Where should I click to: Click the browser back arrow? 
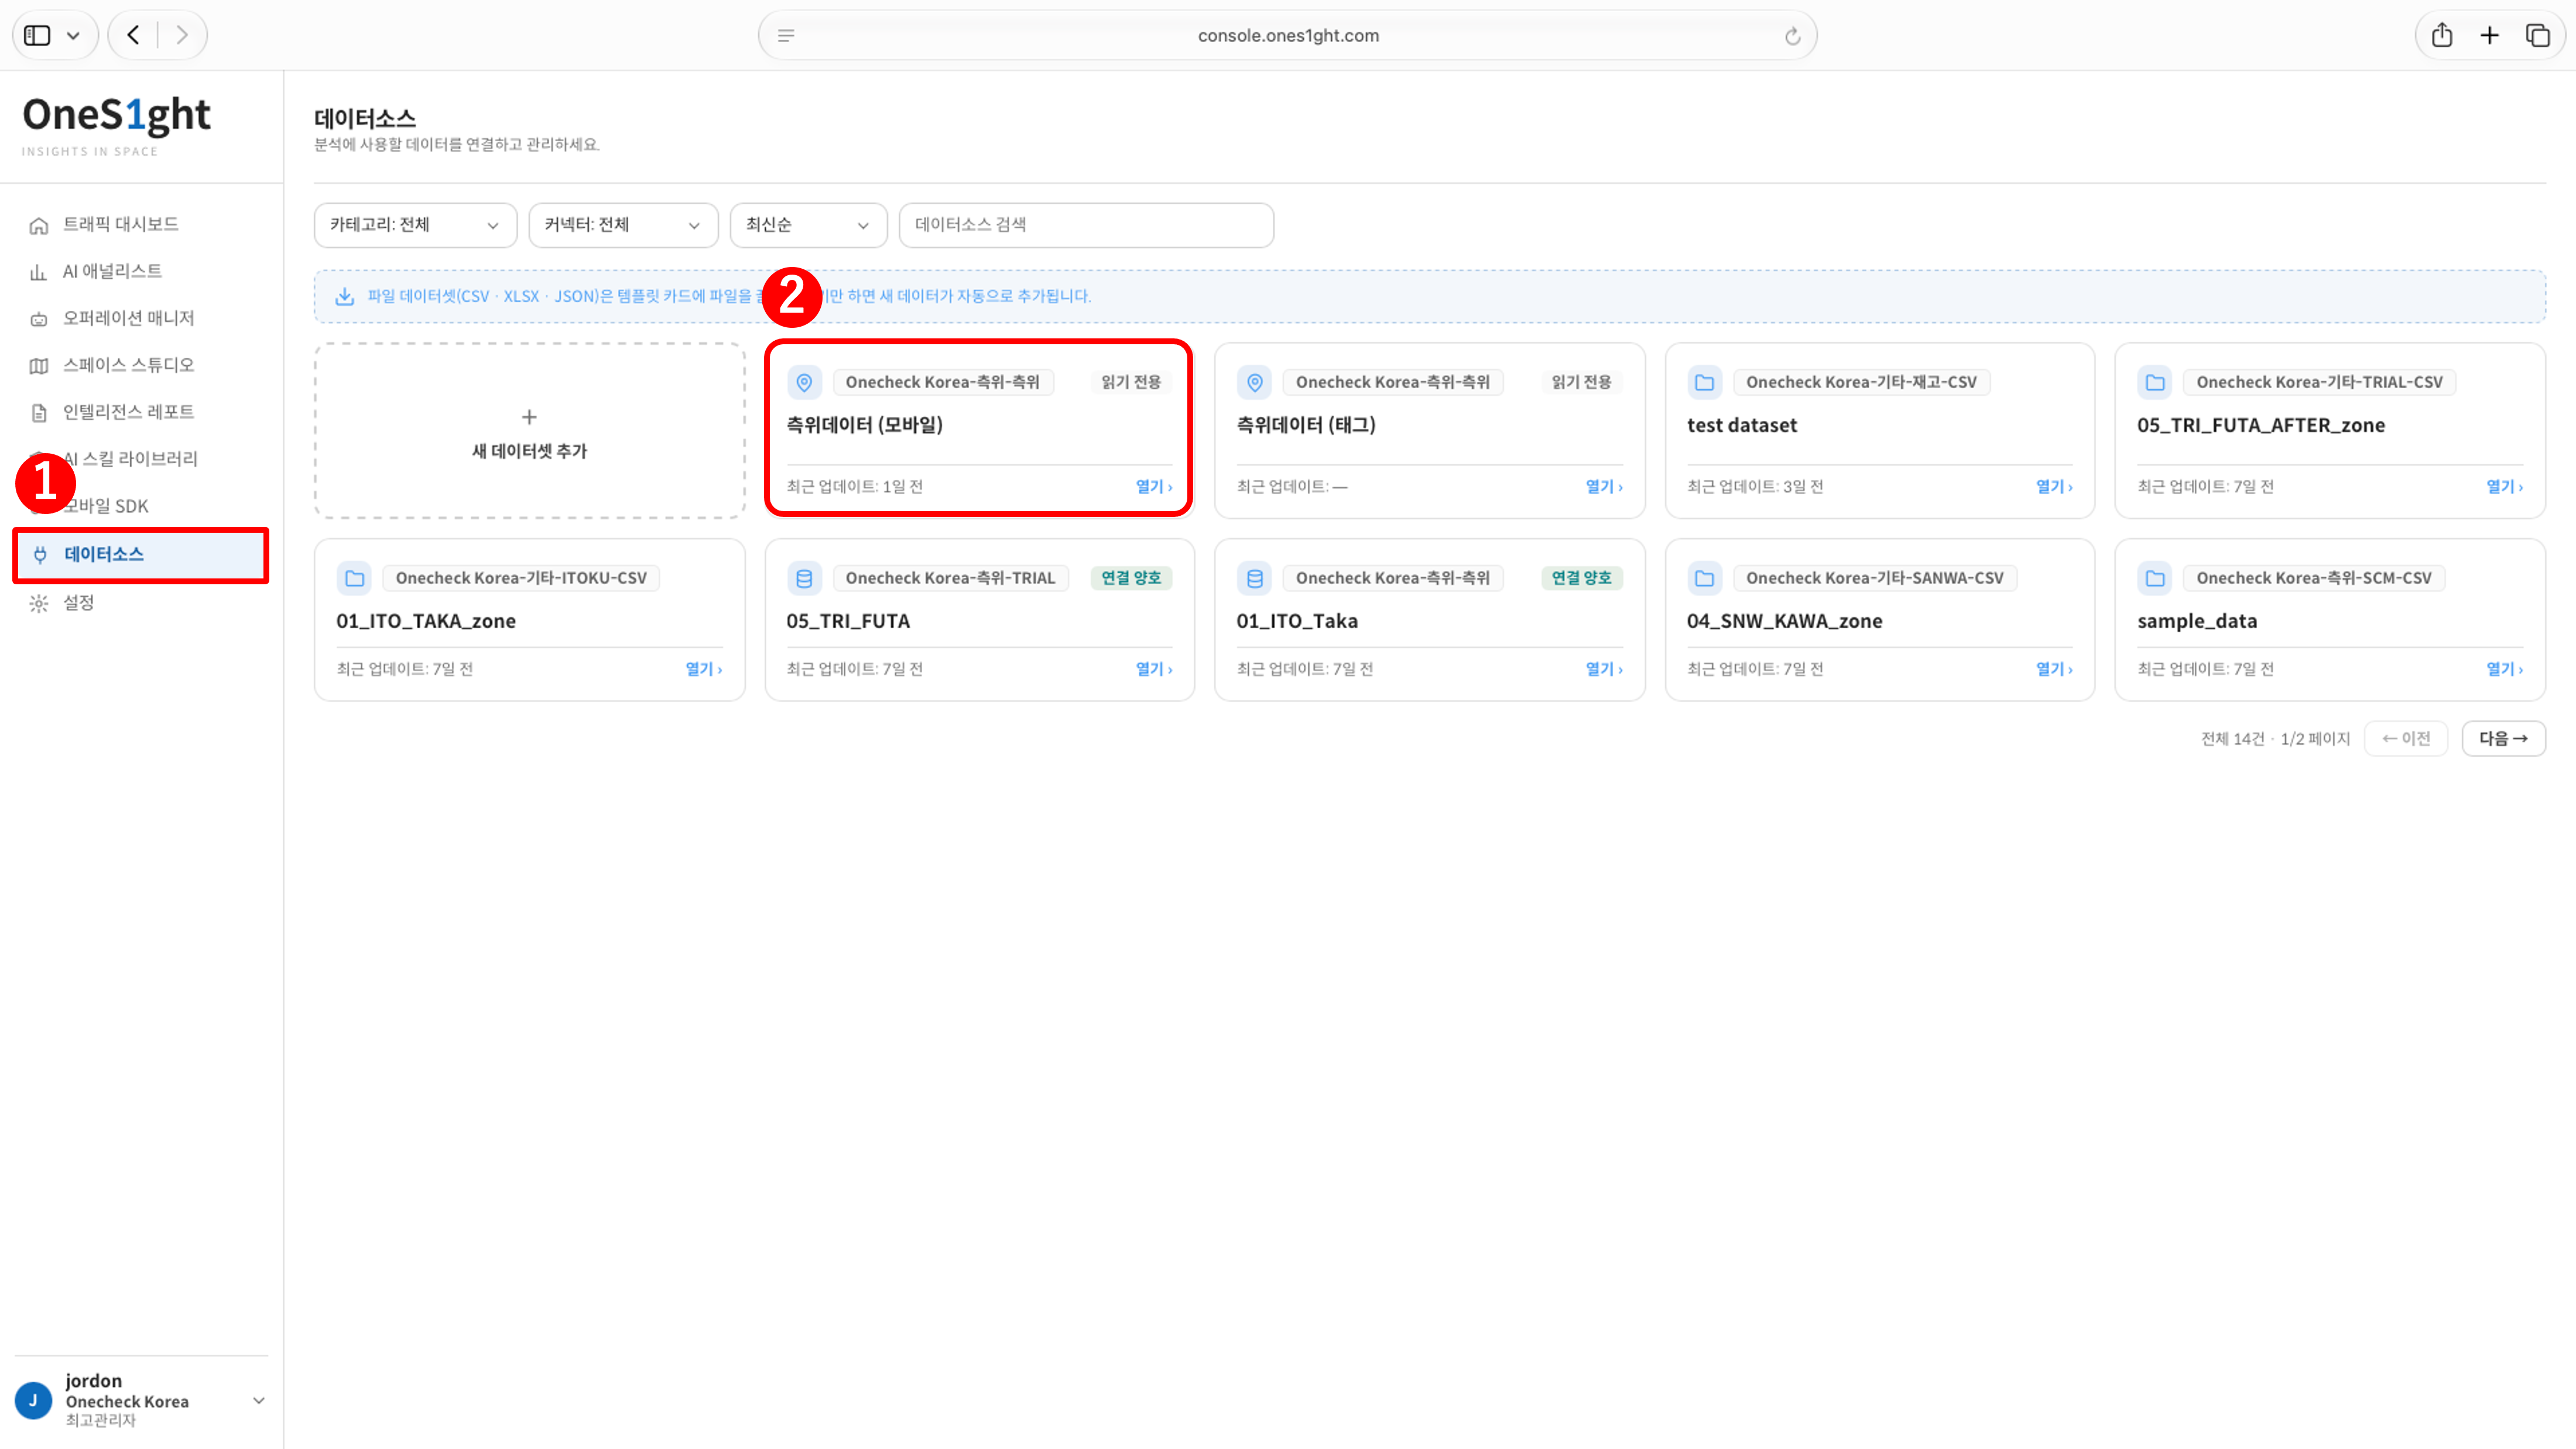click(133, 35)
